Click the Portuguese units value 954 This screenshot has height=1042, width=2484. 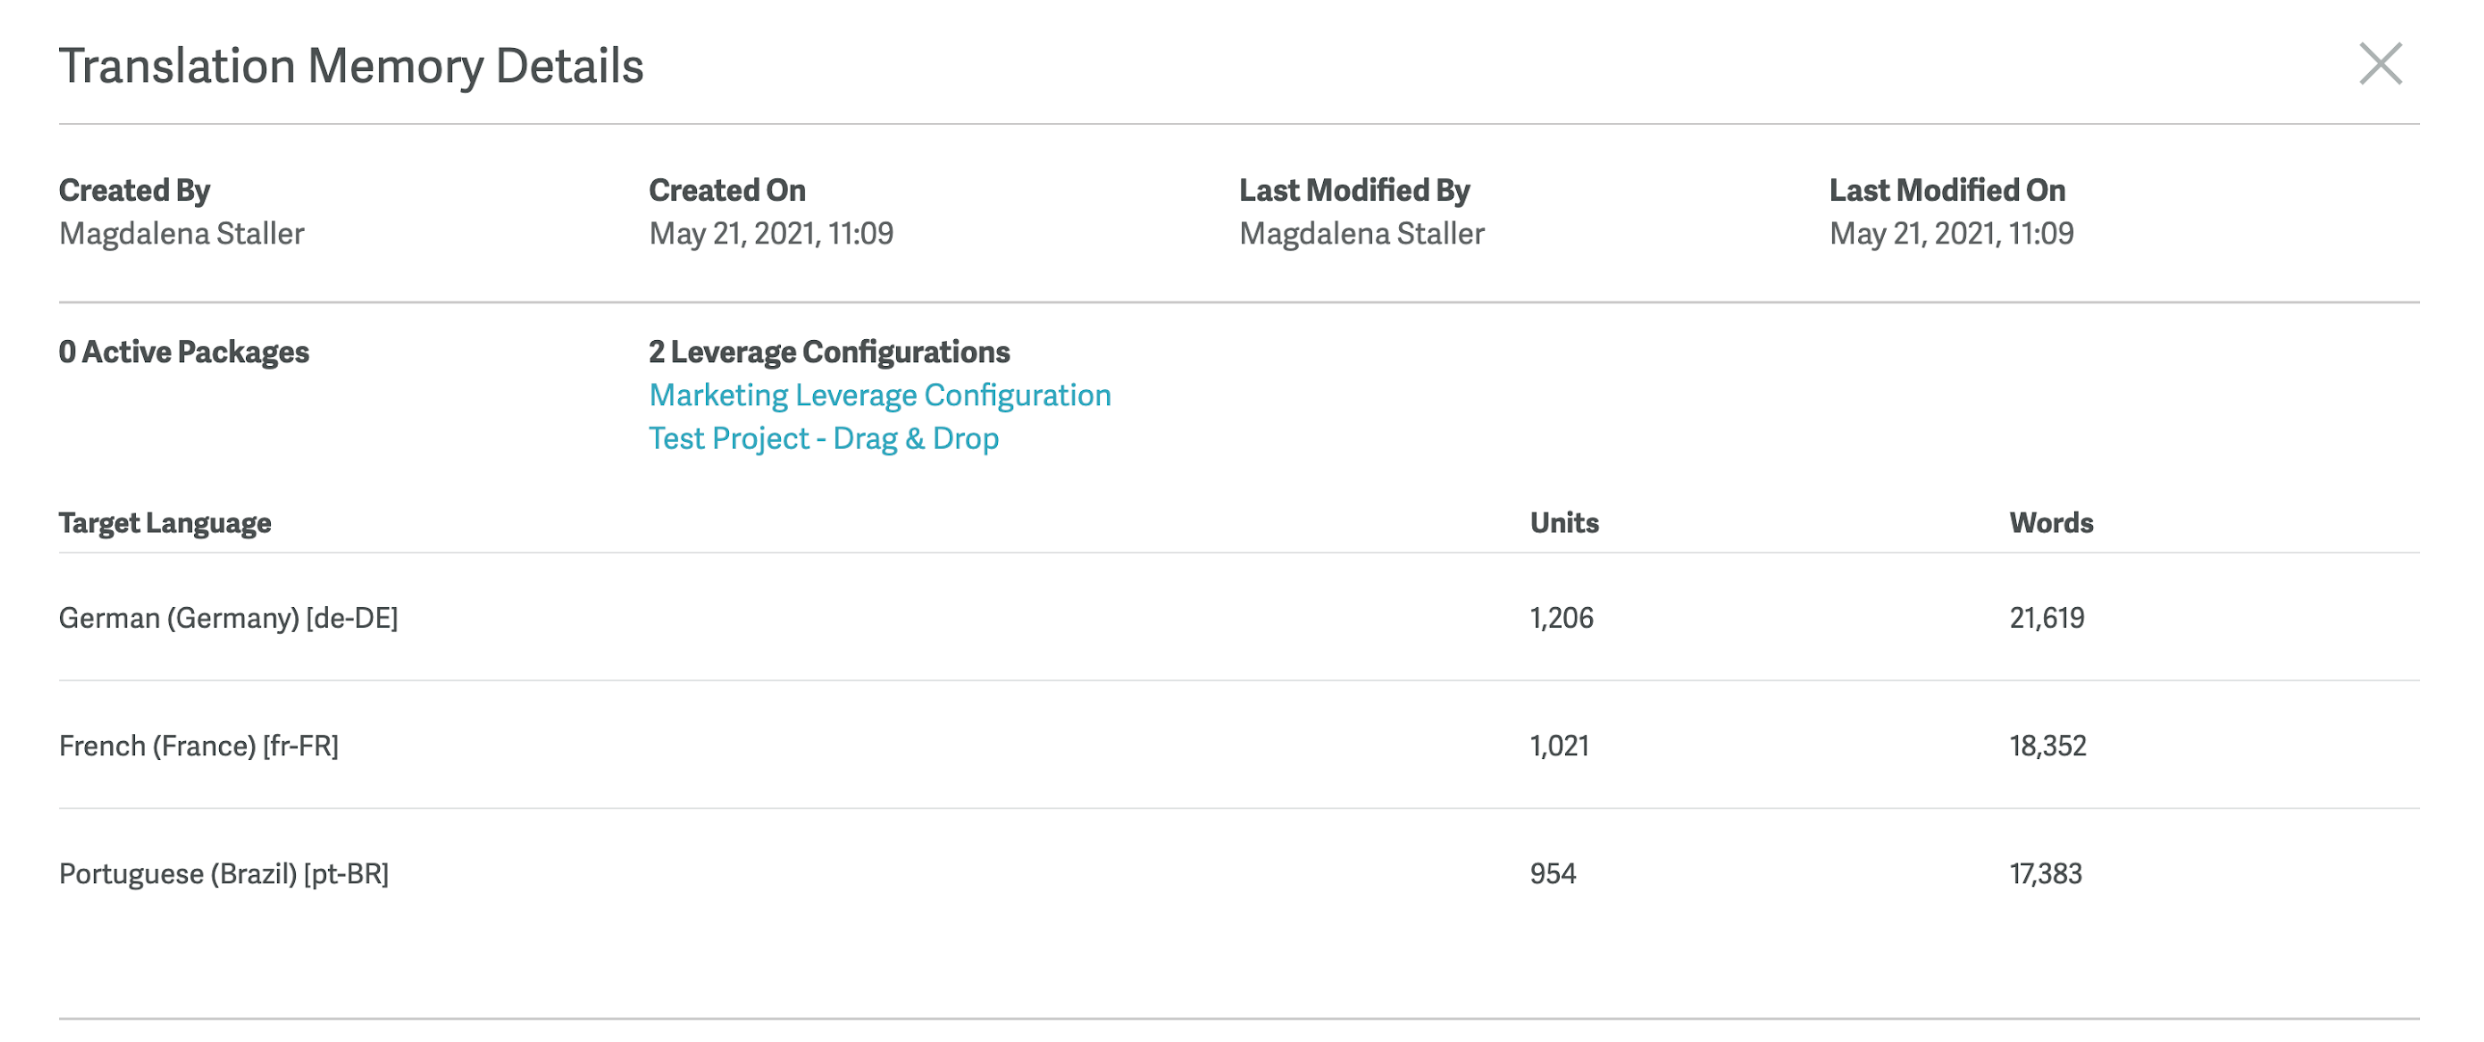point(1553,874)
